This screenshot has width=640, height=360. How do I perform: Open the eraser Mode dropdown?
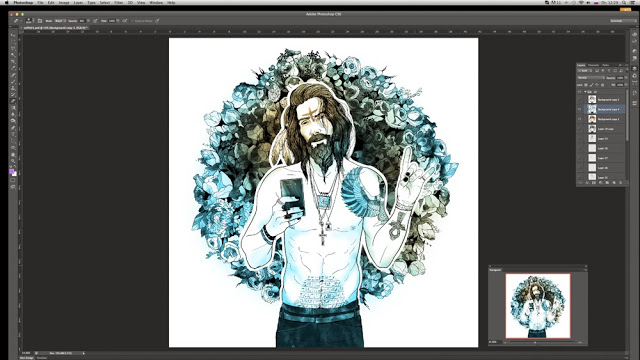pos(60,21)
